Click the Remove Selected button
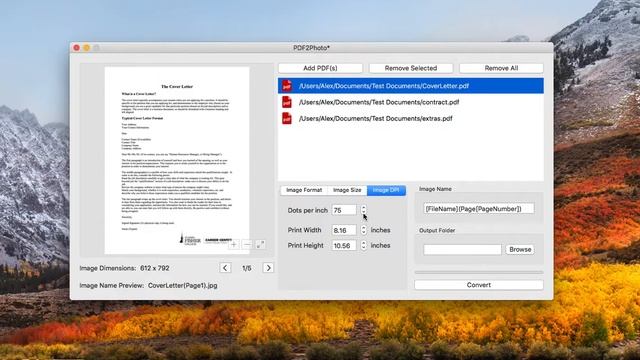Image resolution: width=640 pixels, height=360 pixels. tap(411, 68)
